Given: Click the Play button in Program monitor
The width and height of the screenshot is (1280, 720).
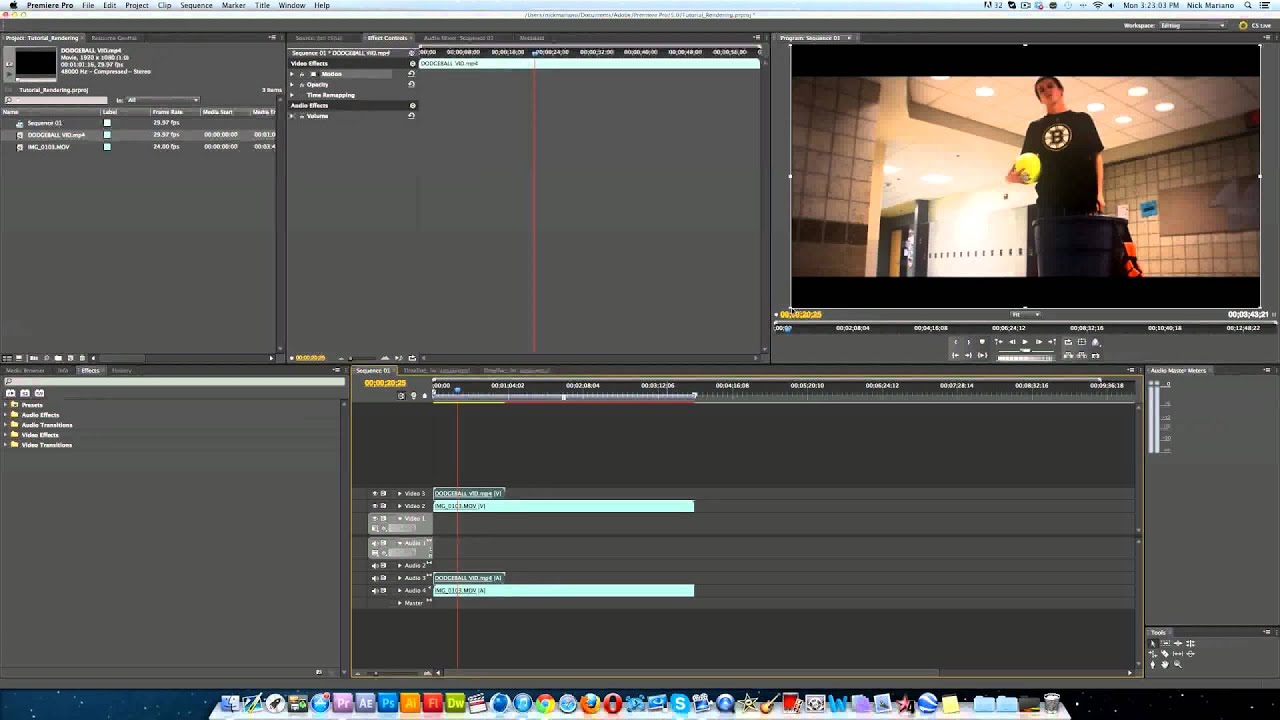Looking at the screenshot, I should pos(1025,342).
